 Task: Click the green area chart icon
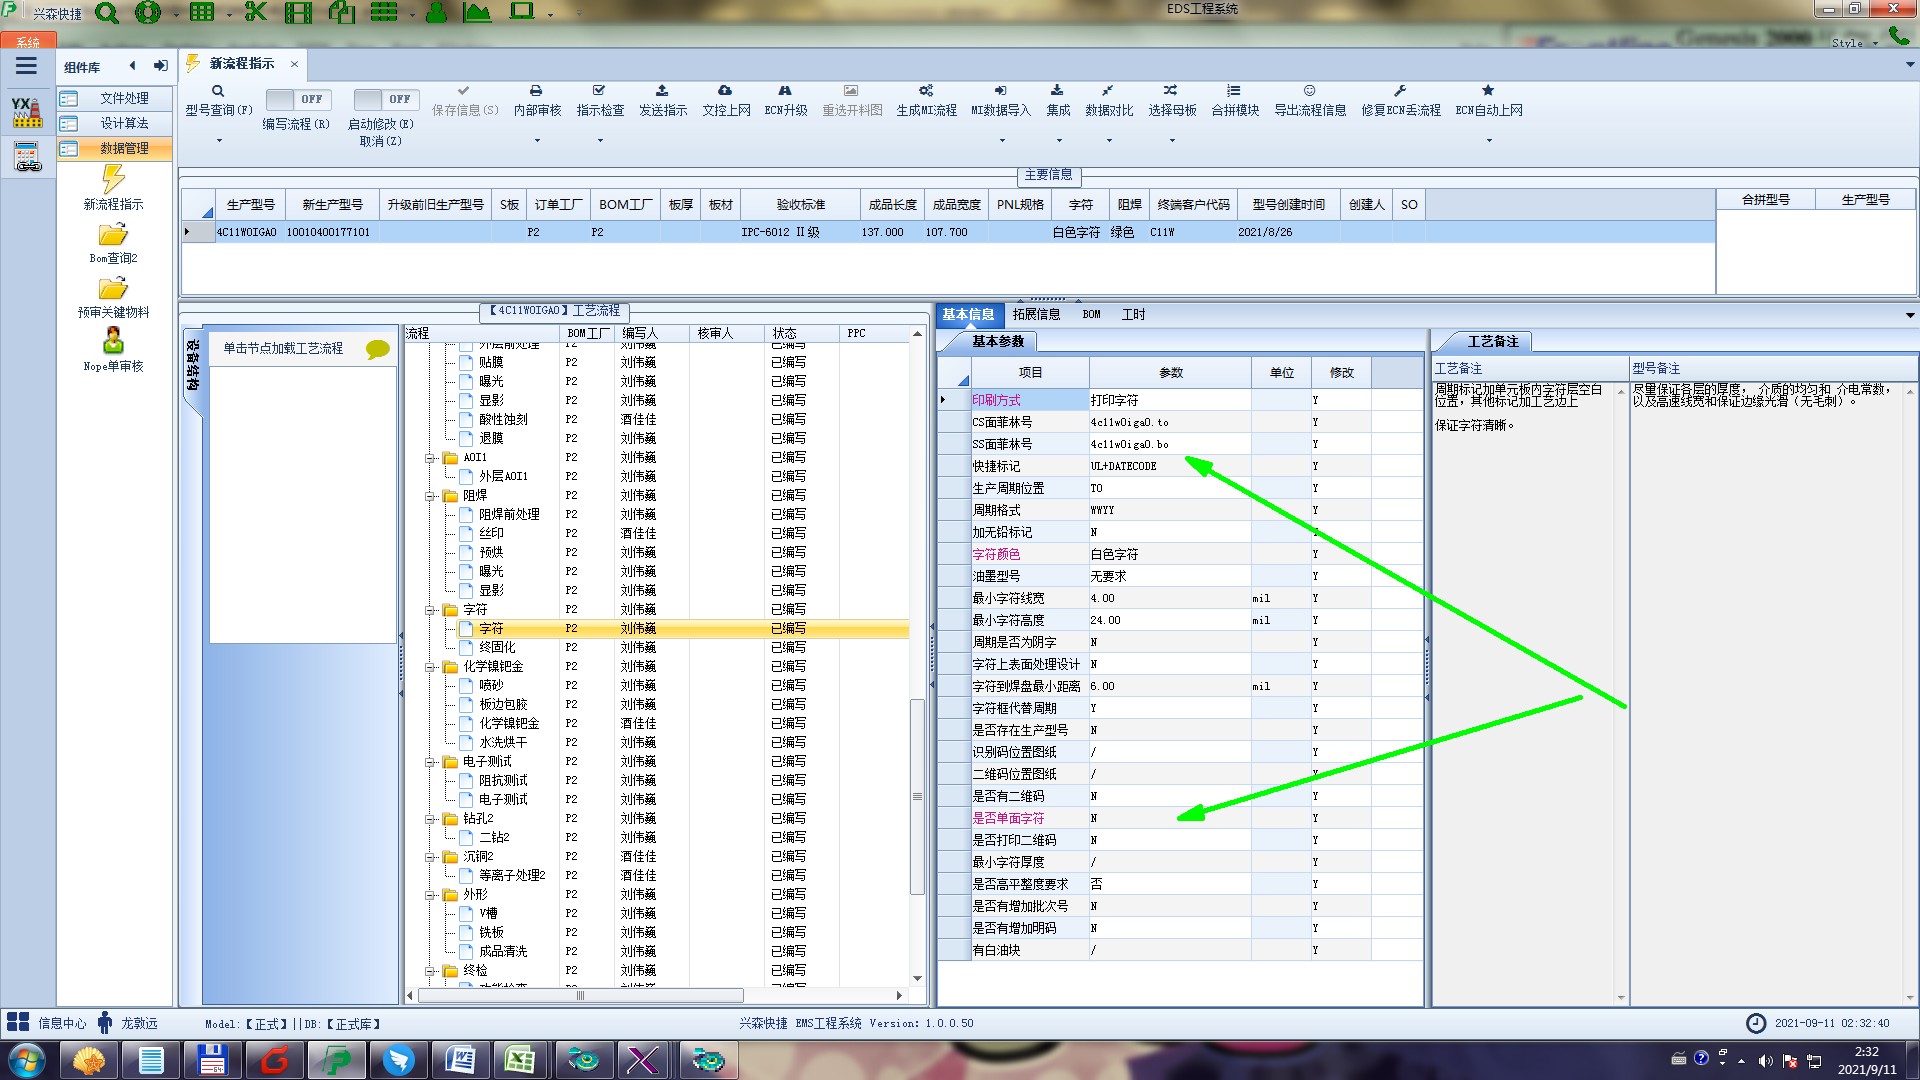pos(477,12)
